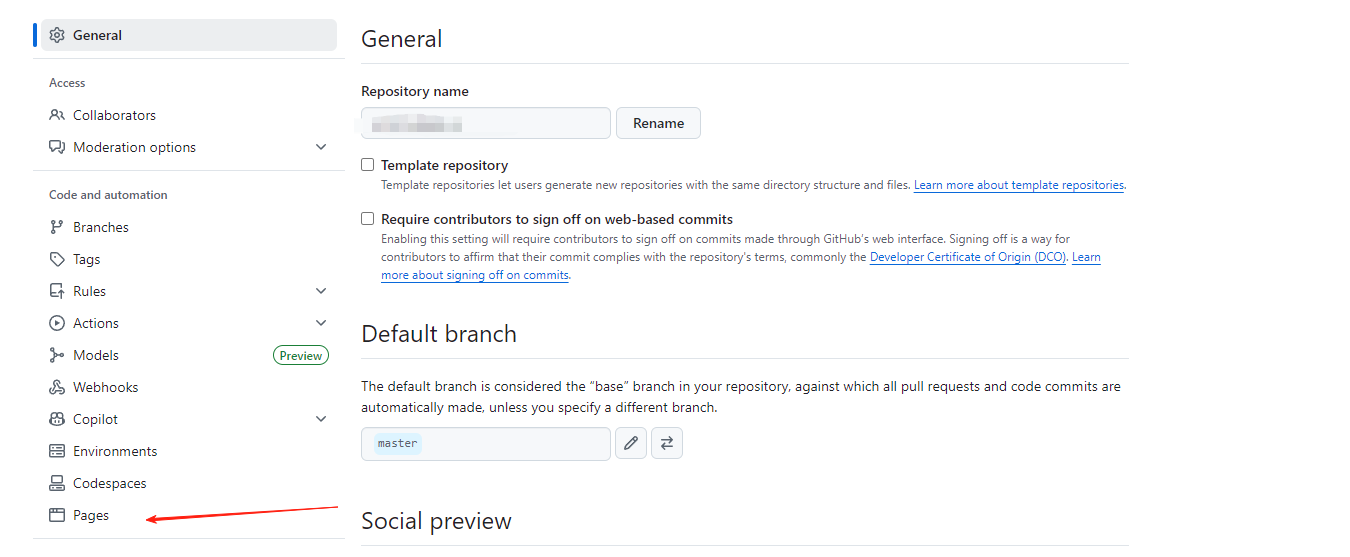Click the Social preview heading
Image resolution: width=1350 pixels, height=557 pixels.
(436, 521)
